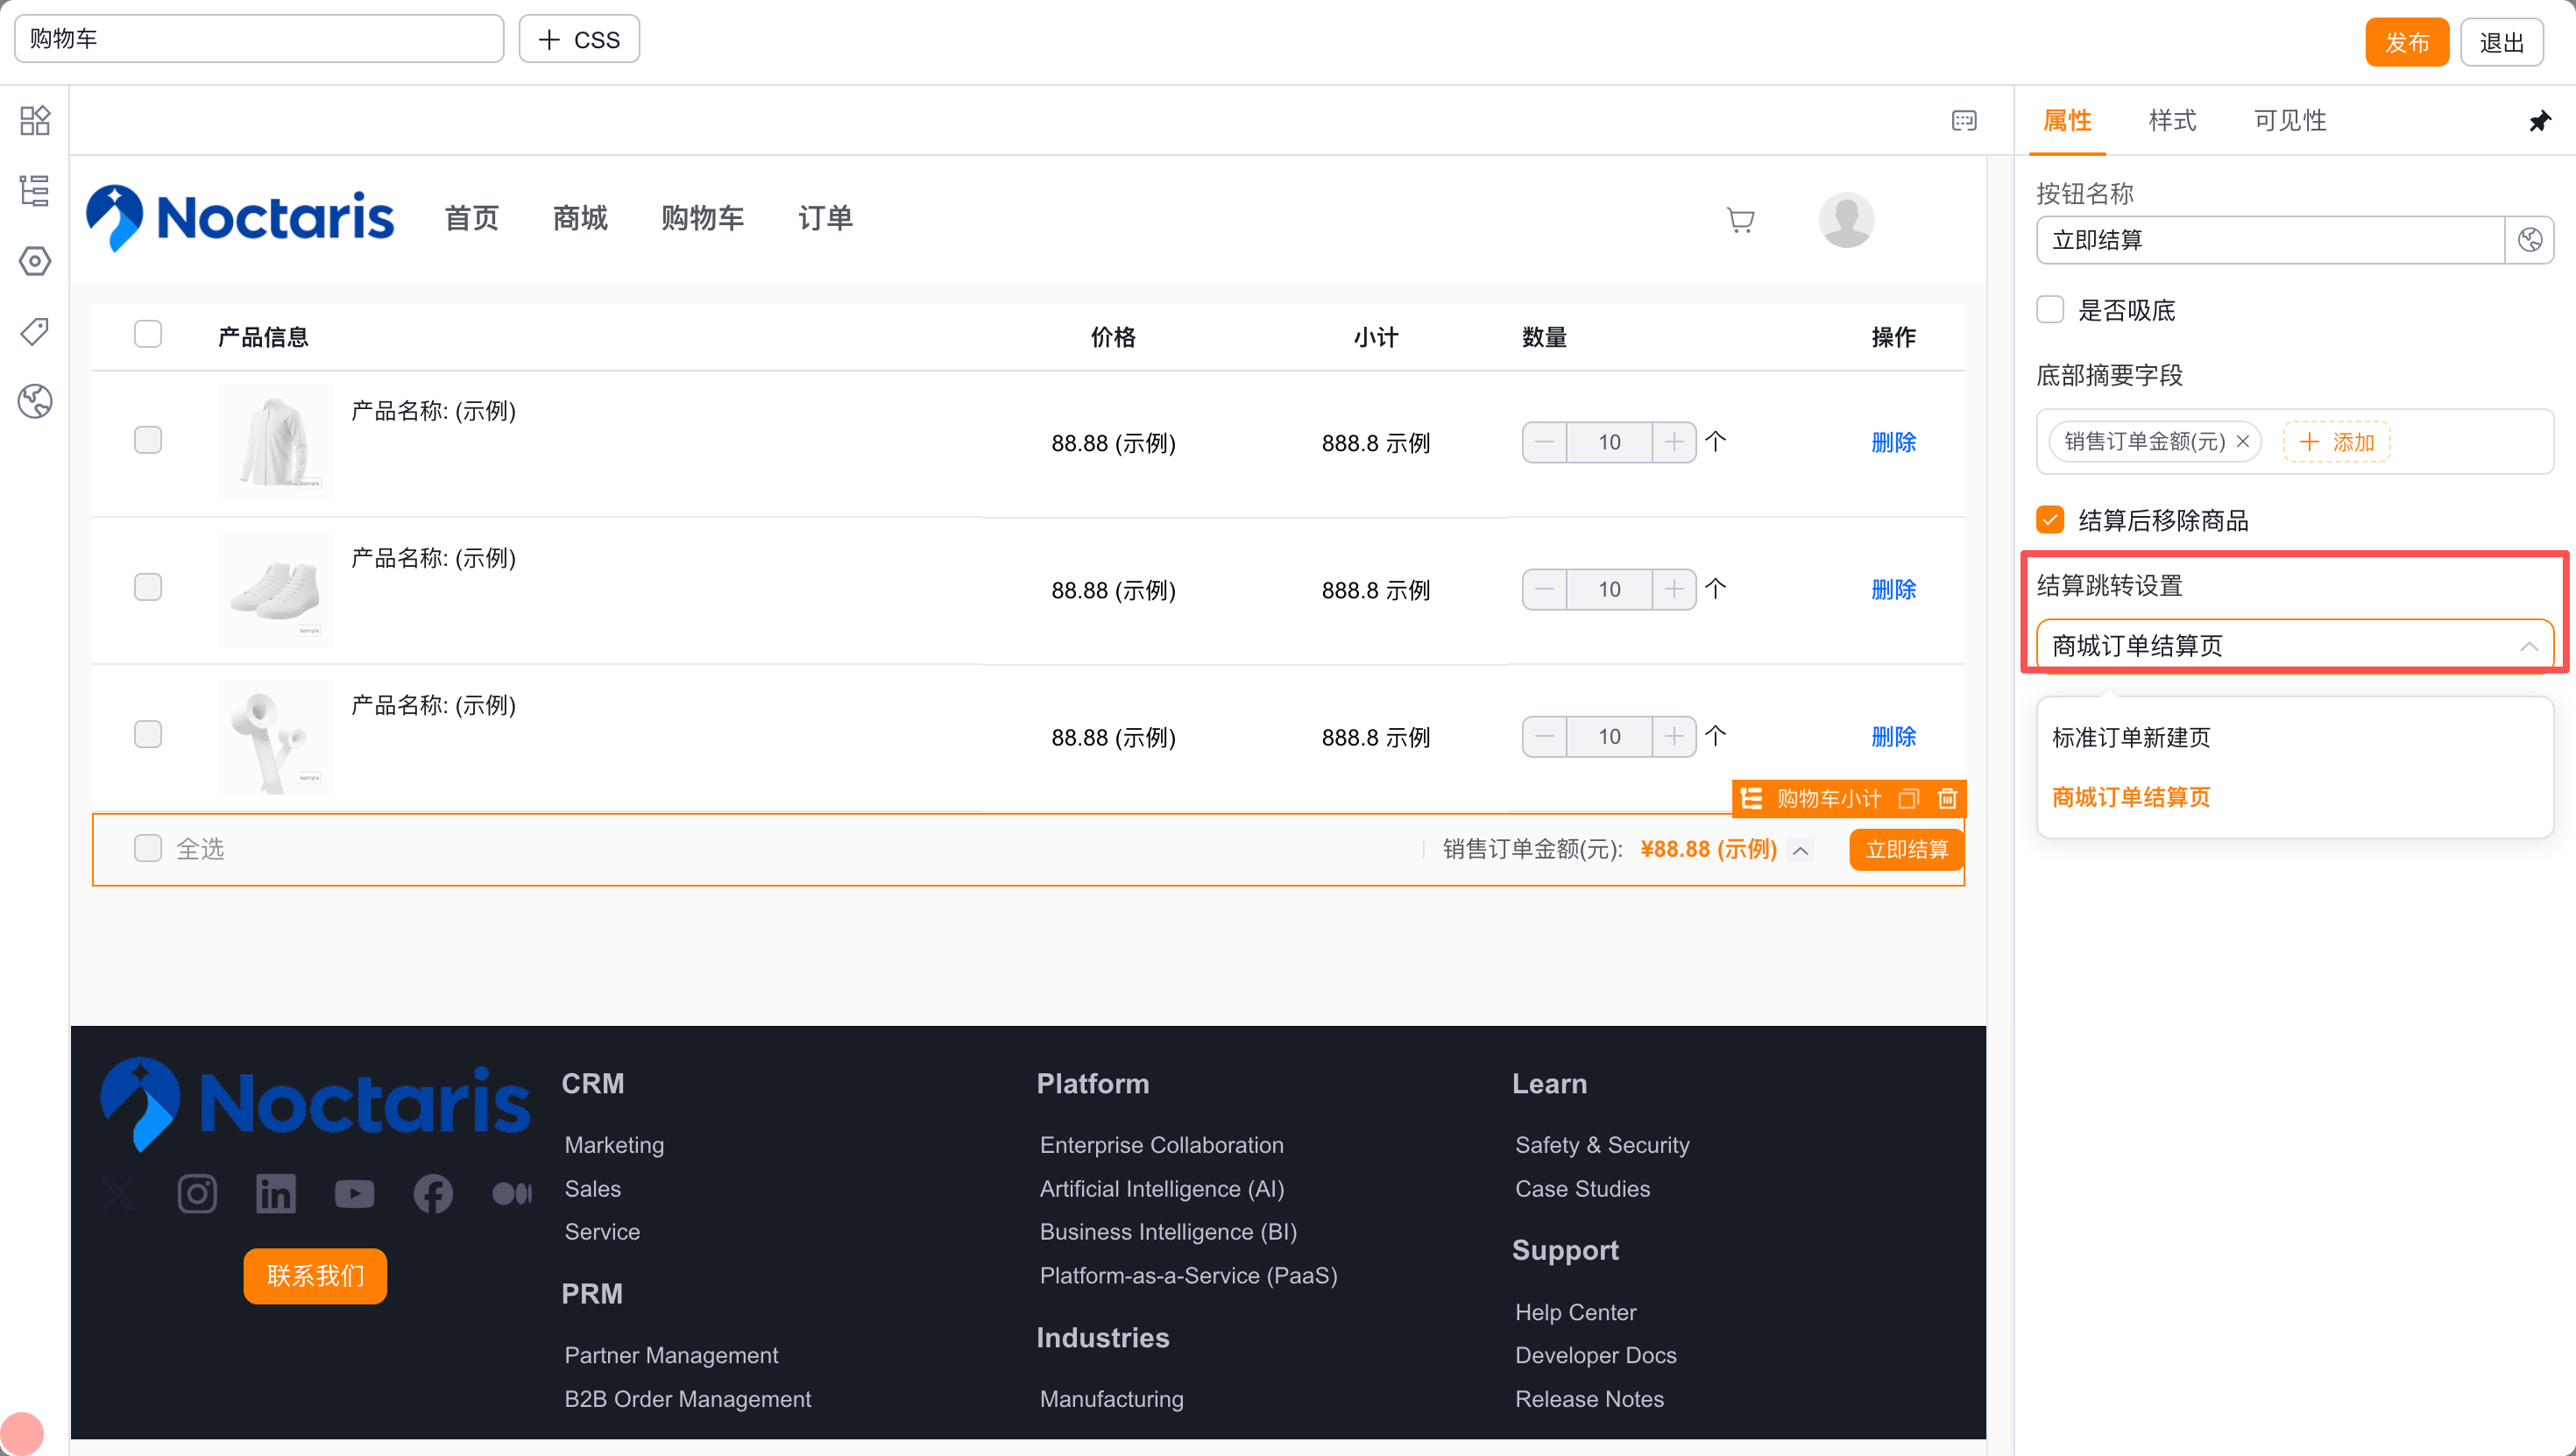Image resolution: width=2576 pixels, height=1456 pixels.
Task: Click the X social icon in footer
Action: pyautogui.click(x=119, y=1194)
